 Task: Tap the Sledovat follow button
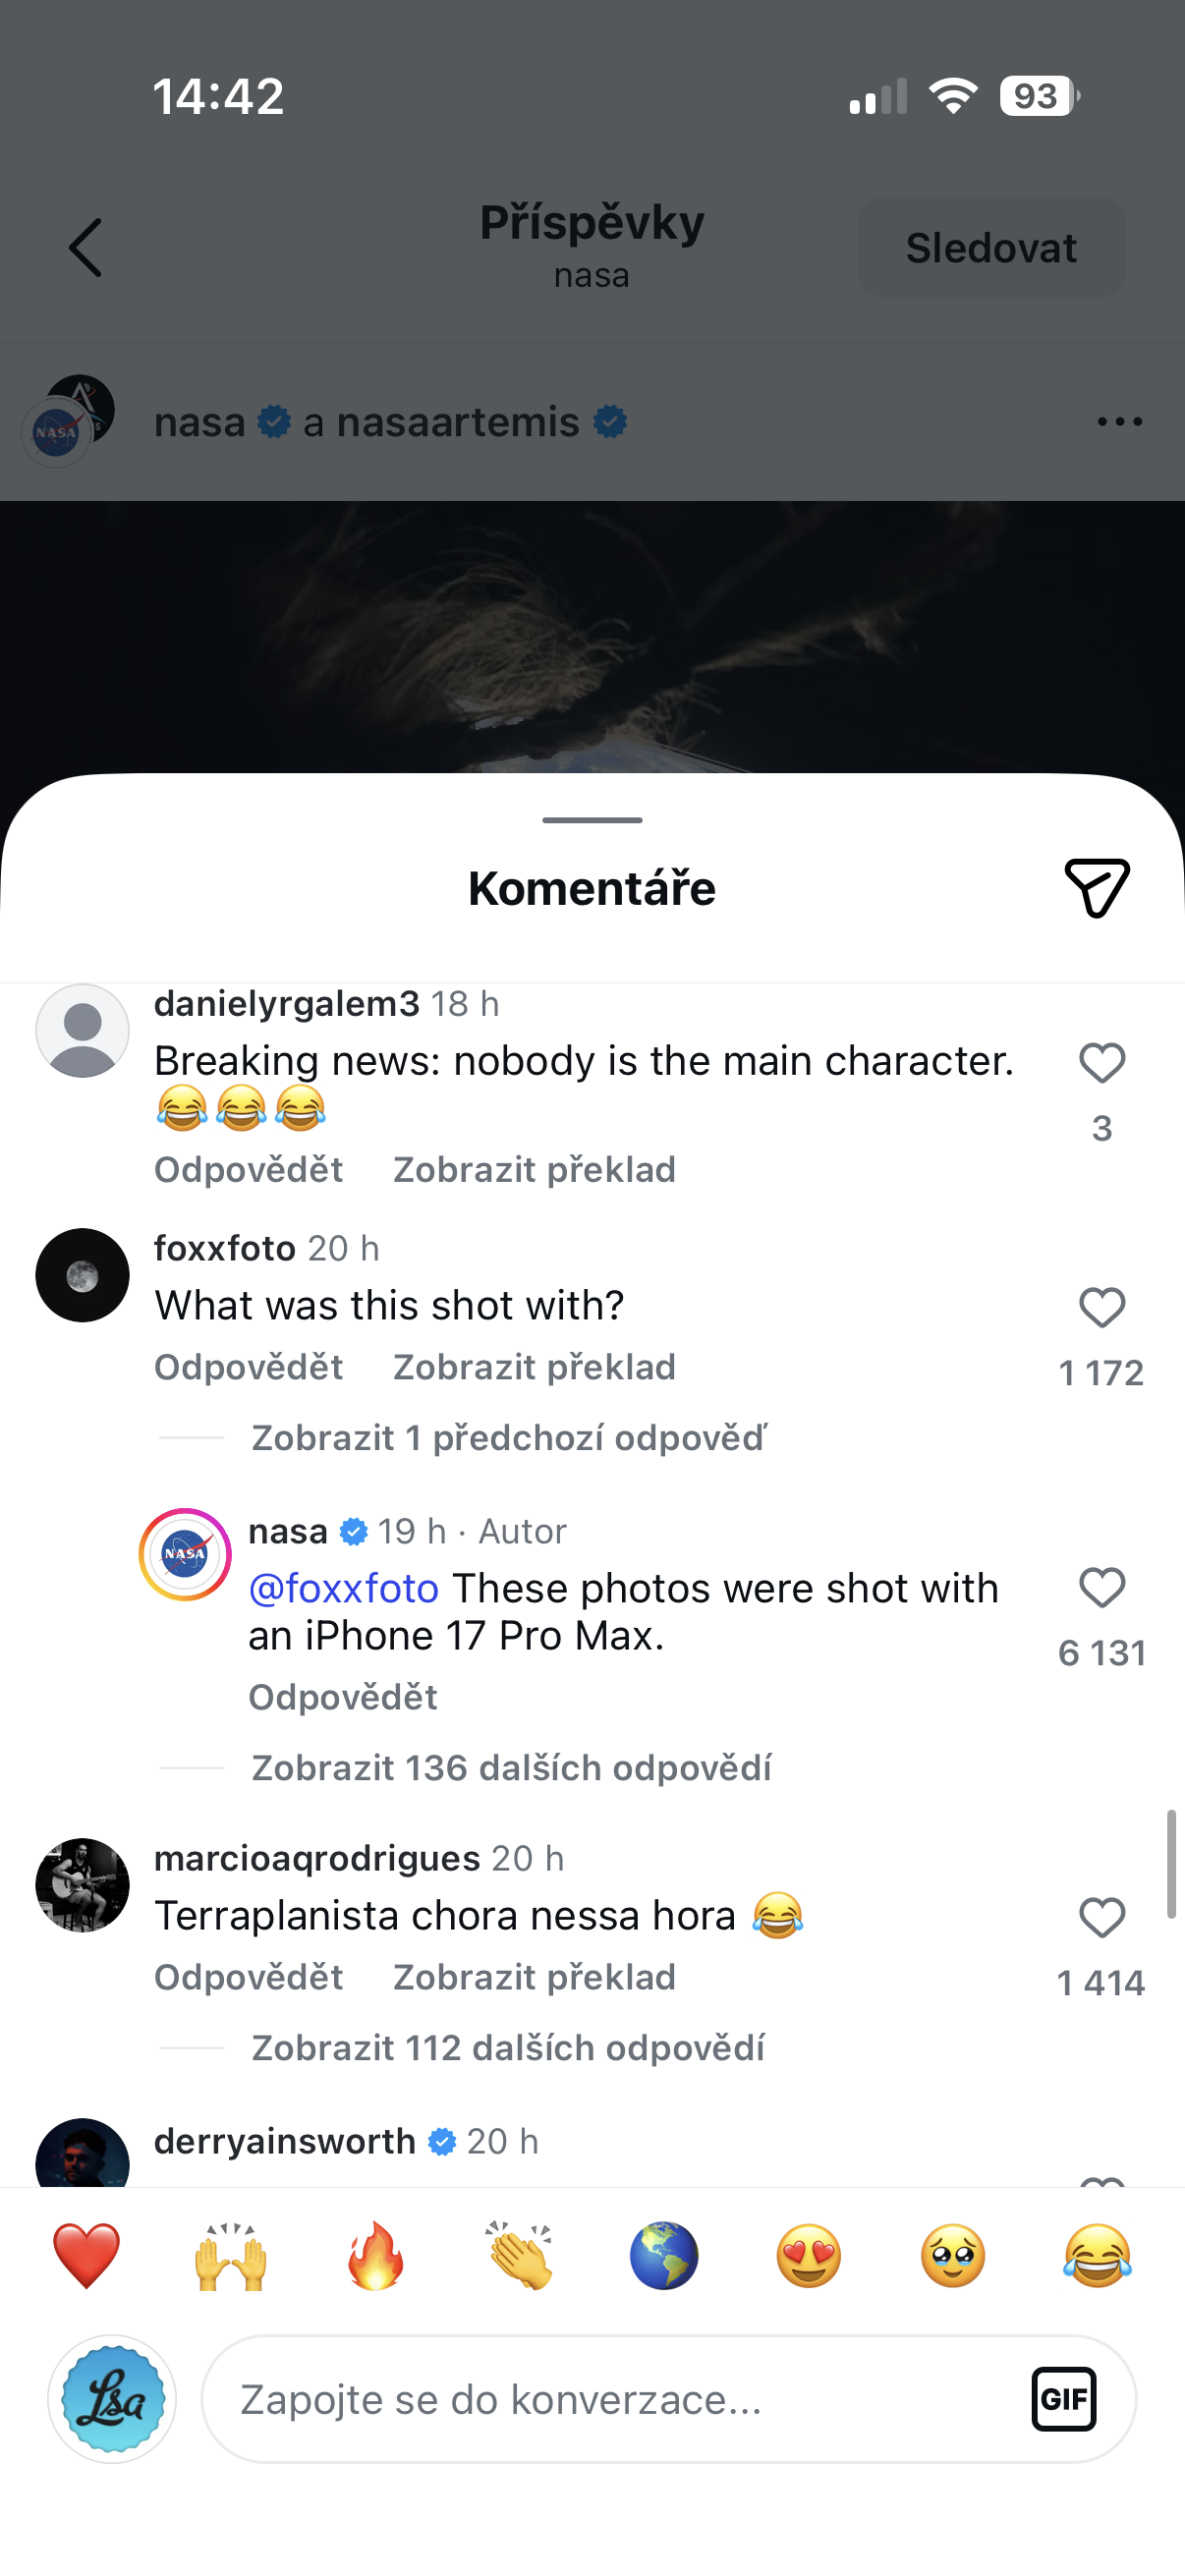[x=991, y=247]
